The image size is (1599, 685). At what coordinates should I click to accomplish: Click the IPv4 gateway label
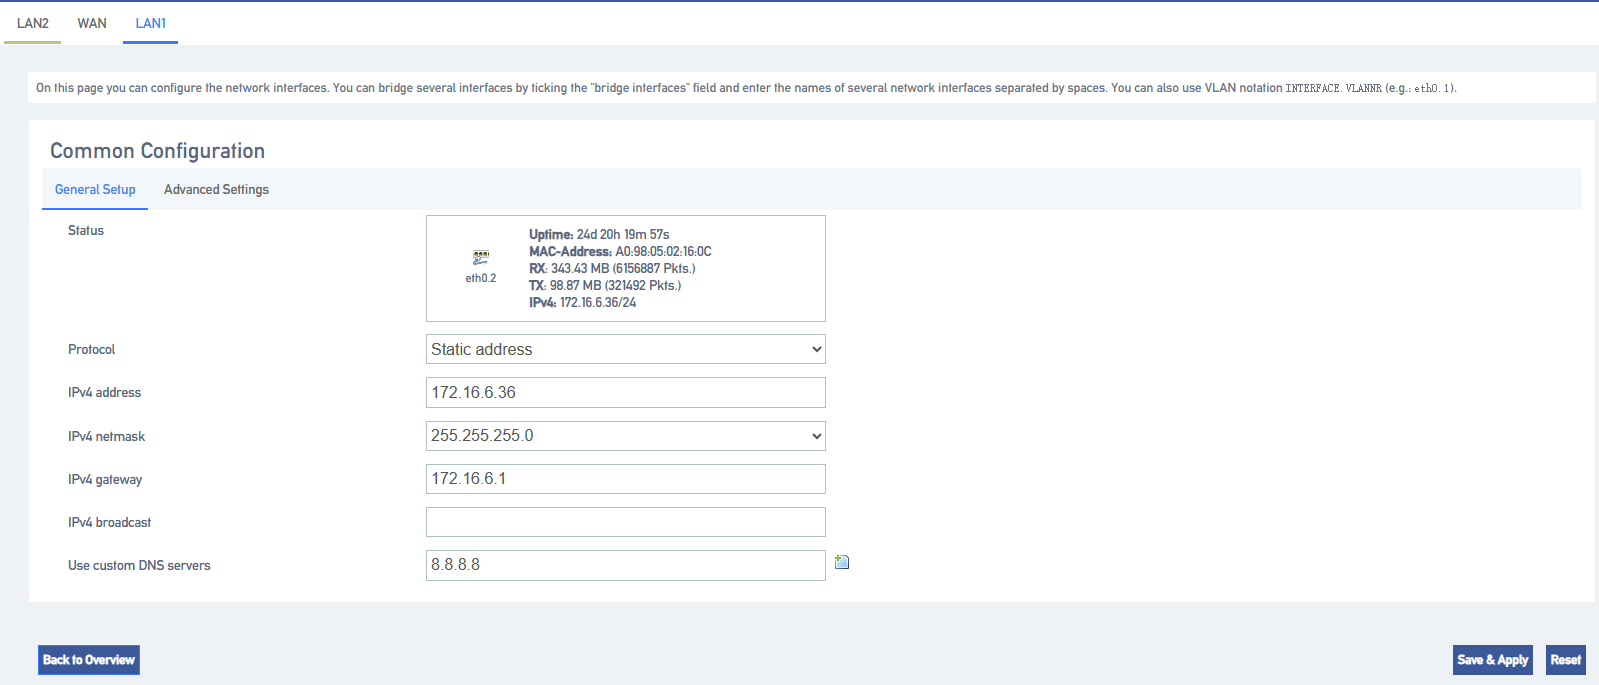(x=105, y=479)
